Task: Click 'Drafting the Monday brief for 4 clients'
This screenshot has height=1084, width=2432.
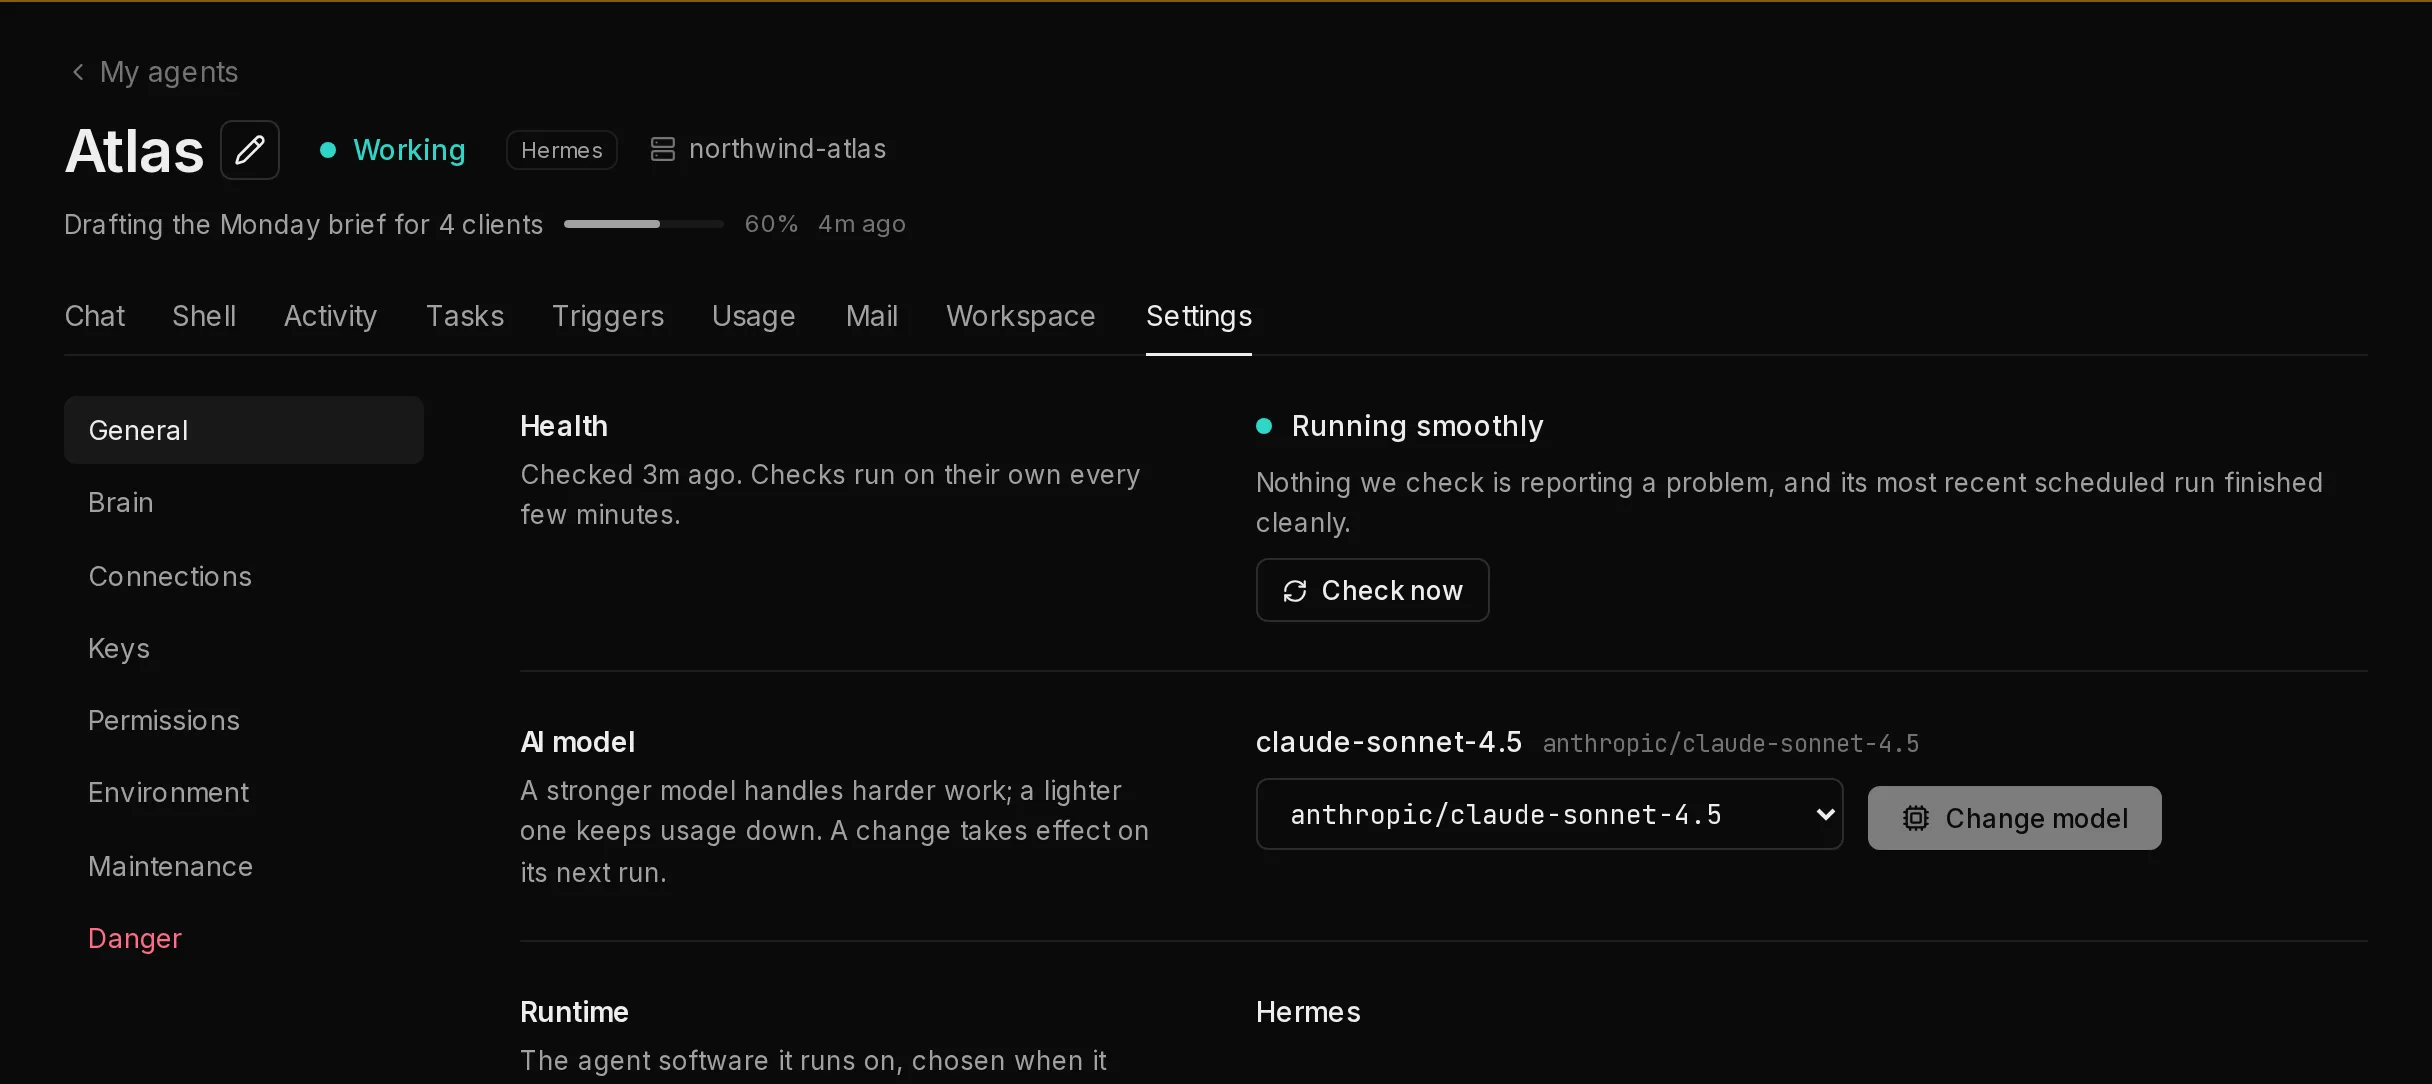Action: tap(304, 224)
